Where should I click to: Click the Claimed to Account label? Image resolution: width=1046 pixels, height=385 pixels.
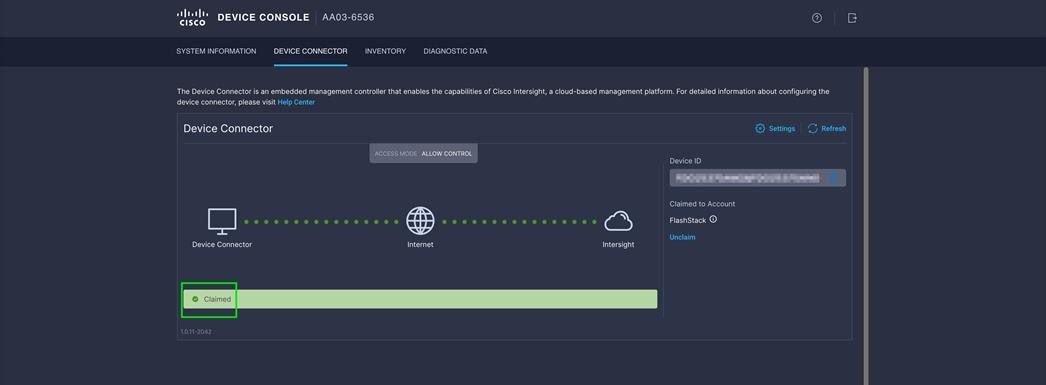pyautogui.click(x=702, y=204)
